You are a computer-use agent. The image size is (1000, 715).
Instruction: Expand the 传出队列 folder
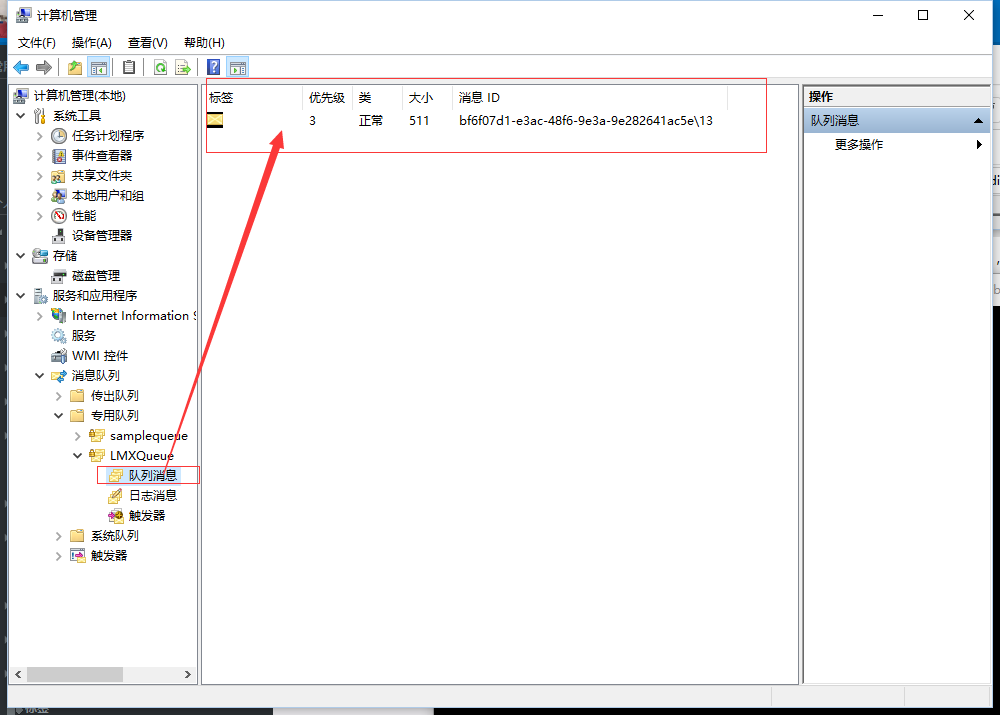[59, 395]
